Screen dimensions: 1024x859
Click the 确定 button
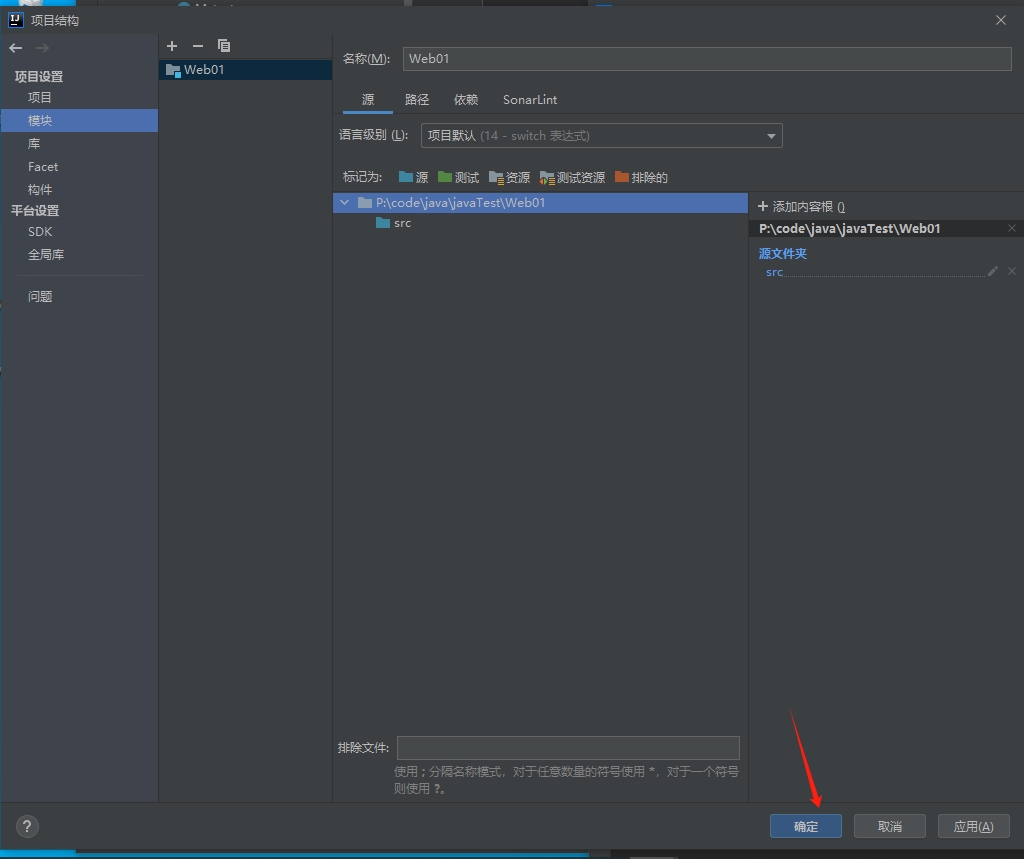pyautogui.click(x=805, y=826)
